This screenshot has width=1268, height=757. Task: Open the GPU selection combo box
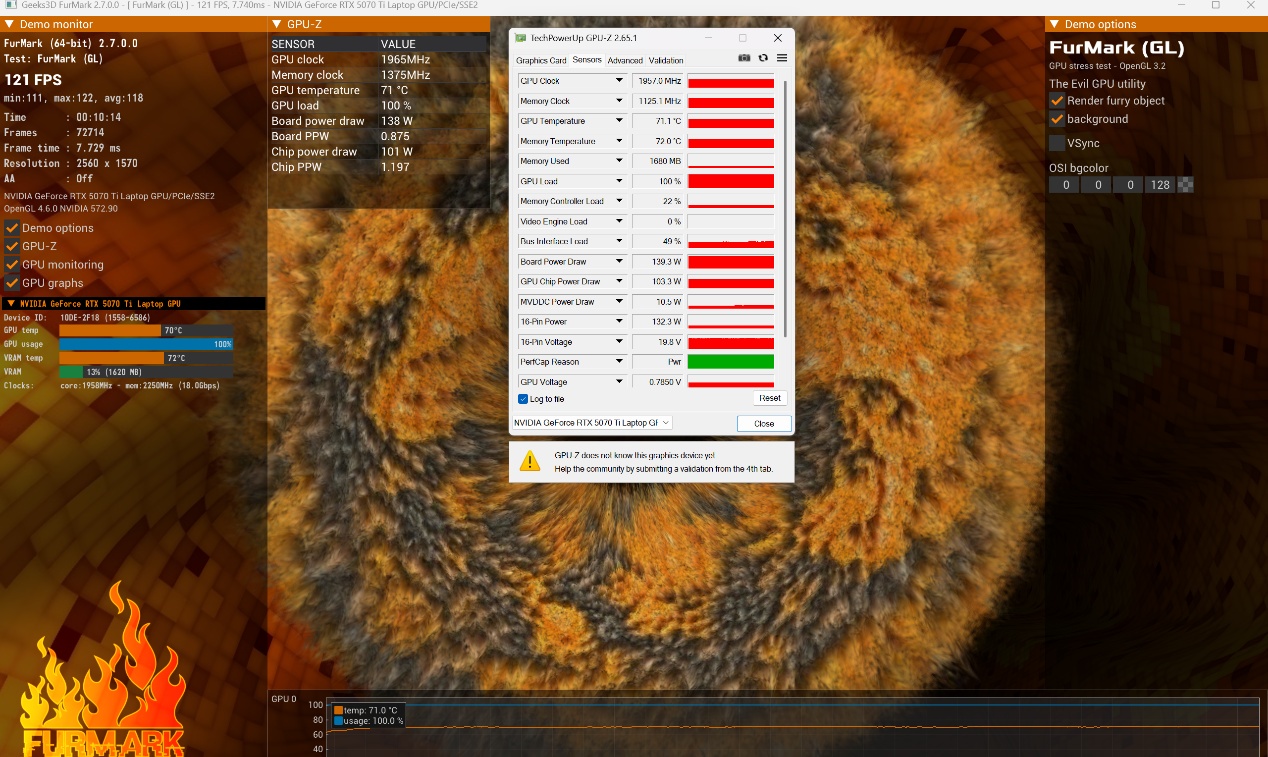click(x=592, y=423)
